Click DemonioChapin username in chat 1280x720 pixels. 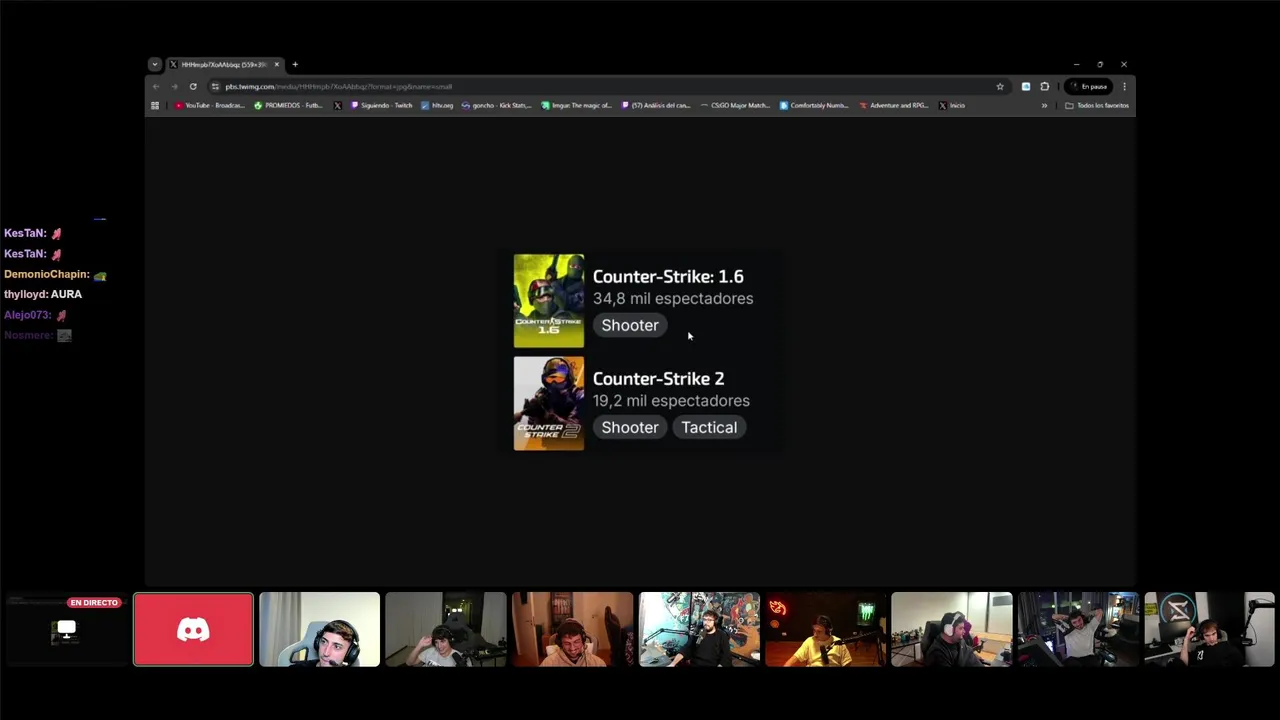(x=47, y=274)
